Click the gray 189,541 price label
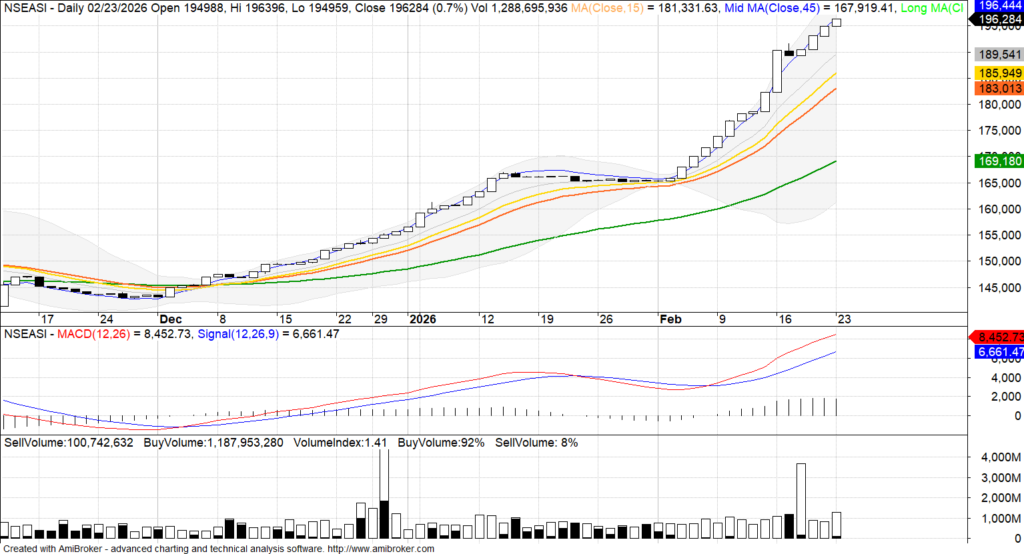 pos(995,55)
